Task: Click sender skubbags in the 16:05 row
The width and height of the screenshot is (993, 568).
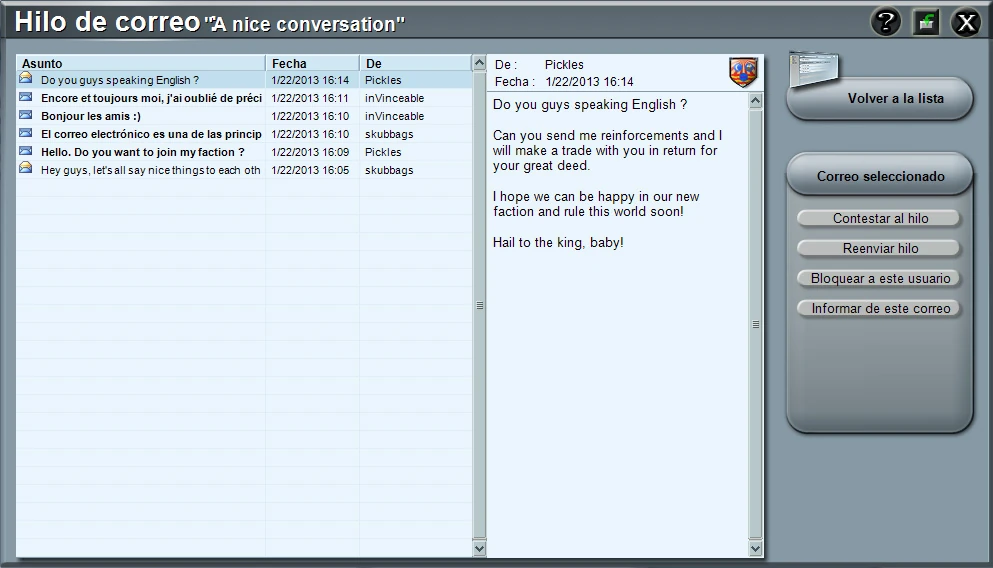Action: click(389, 170)
